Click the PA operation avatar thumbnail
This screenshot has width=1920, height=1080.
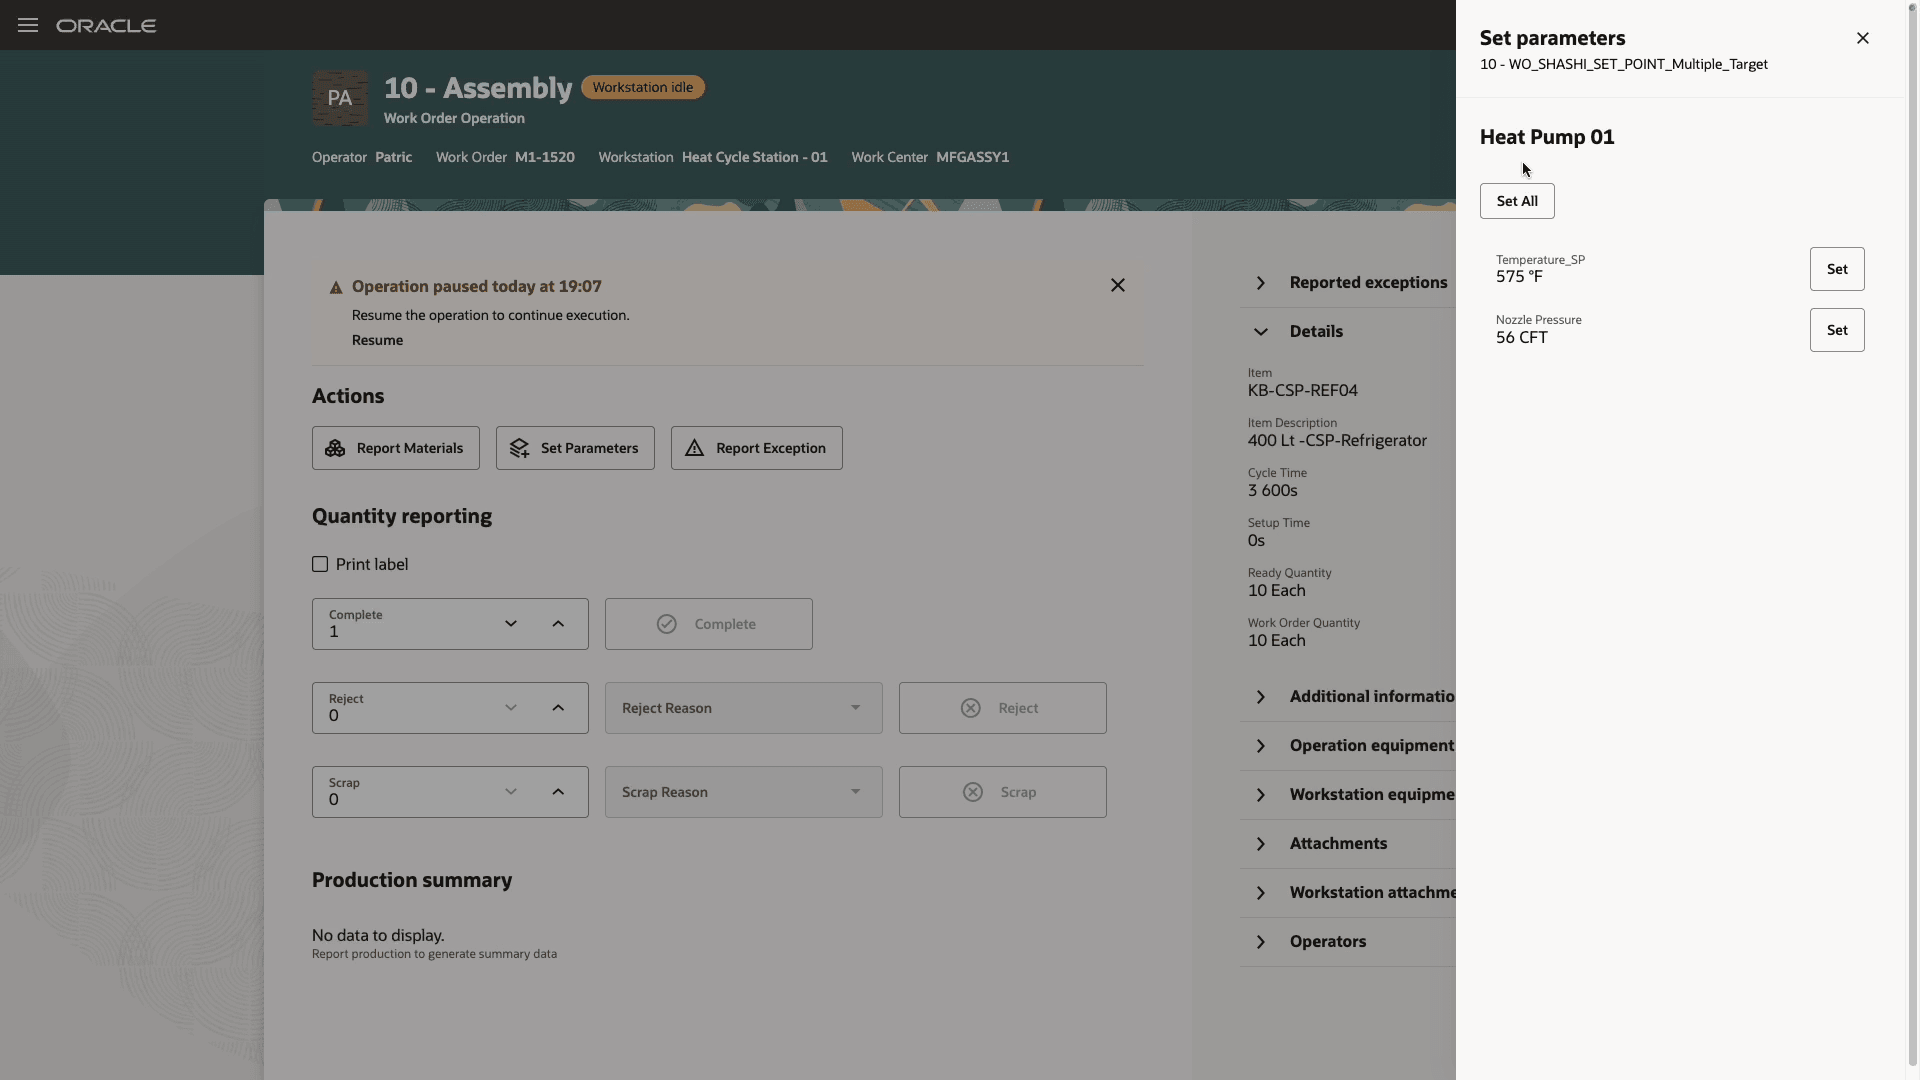click(x=340, y=98)
